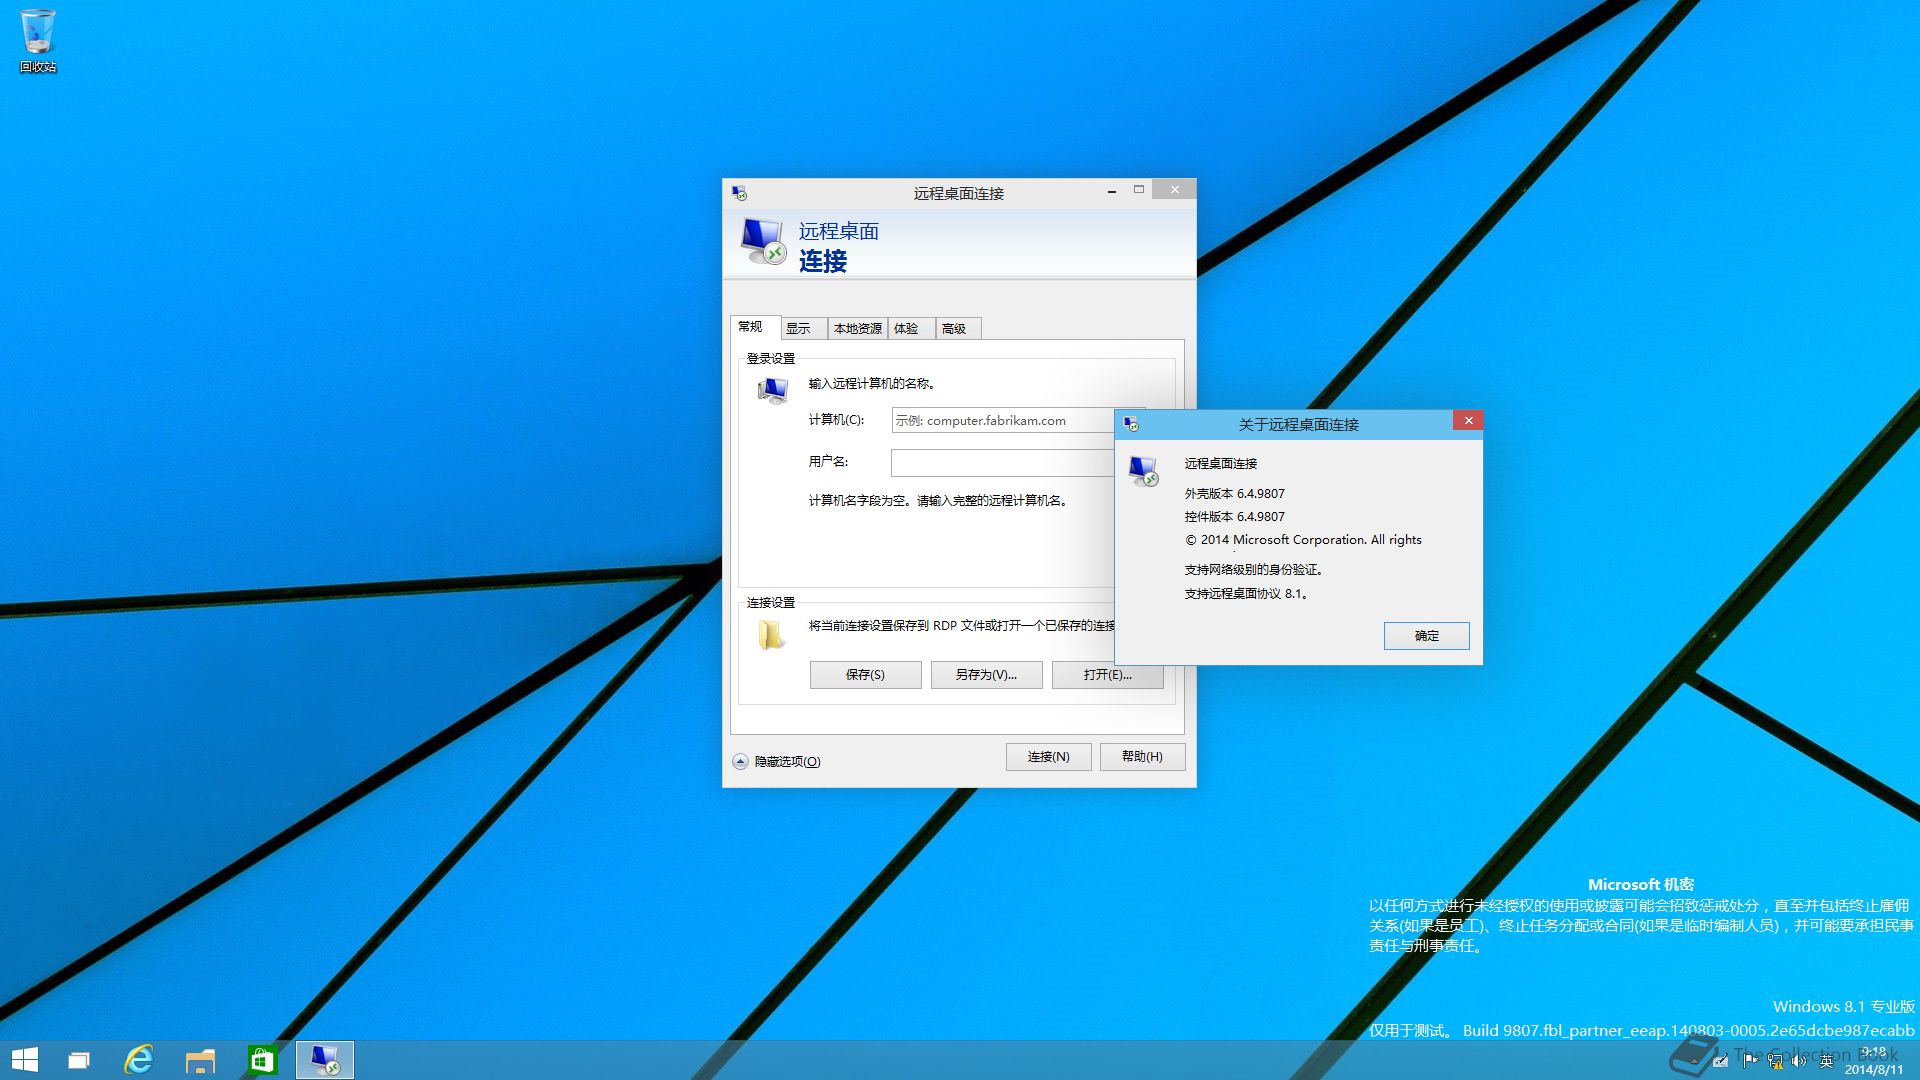Open the Windows Store taskbar icon
The image size is (1920, 1080).
coord(262,1060)
